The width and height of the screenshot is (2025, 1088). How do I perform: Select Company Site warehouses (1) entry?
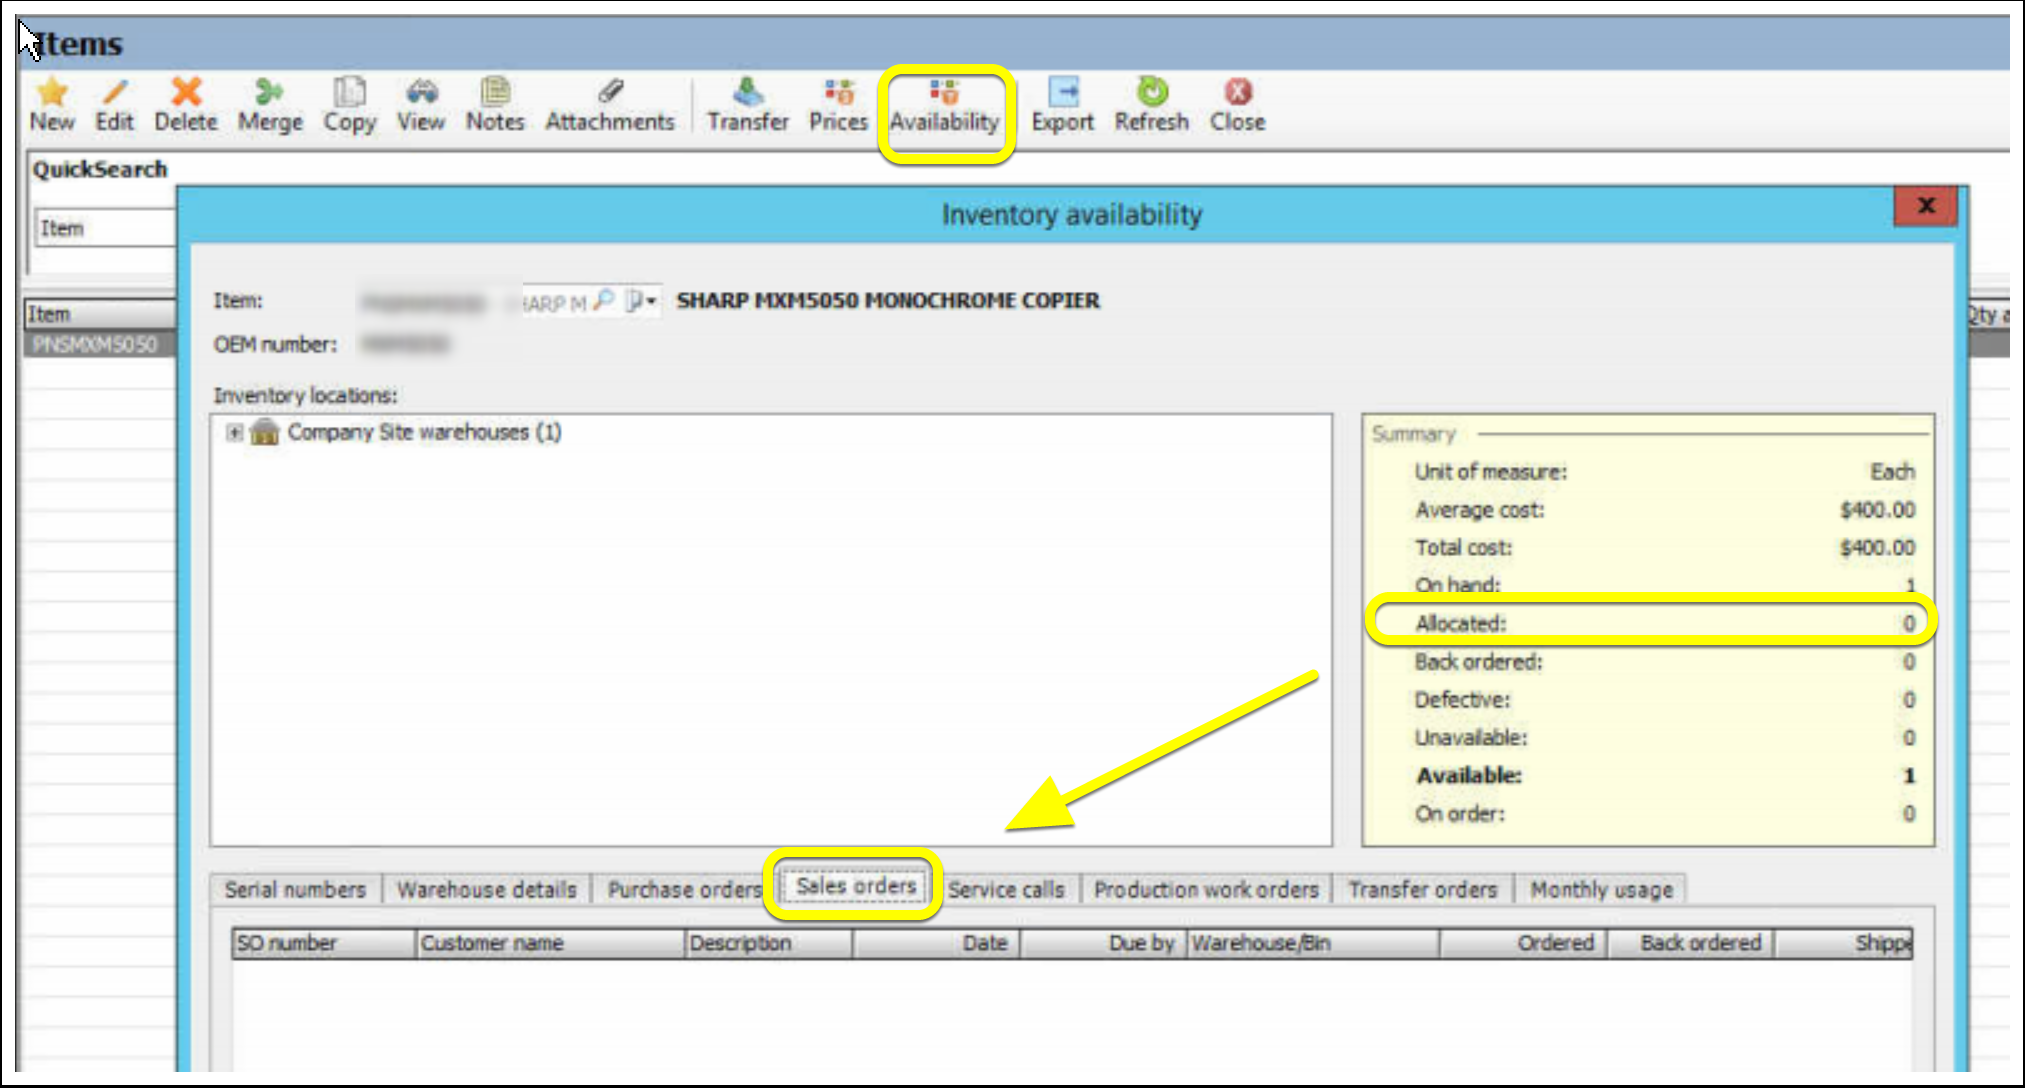(424, 432)
